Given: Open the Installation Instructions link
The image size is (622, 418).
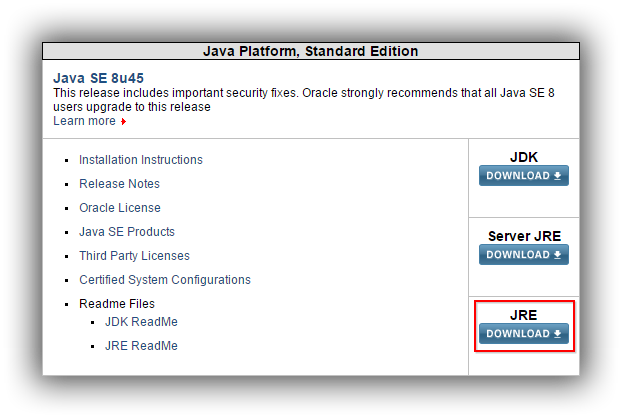Looking at the screenshot, I should pyautogui.click(x=141, y=160).
